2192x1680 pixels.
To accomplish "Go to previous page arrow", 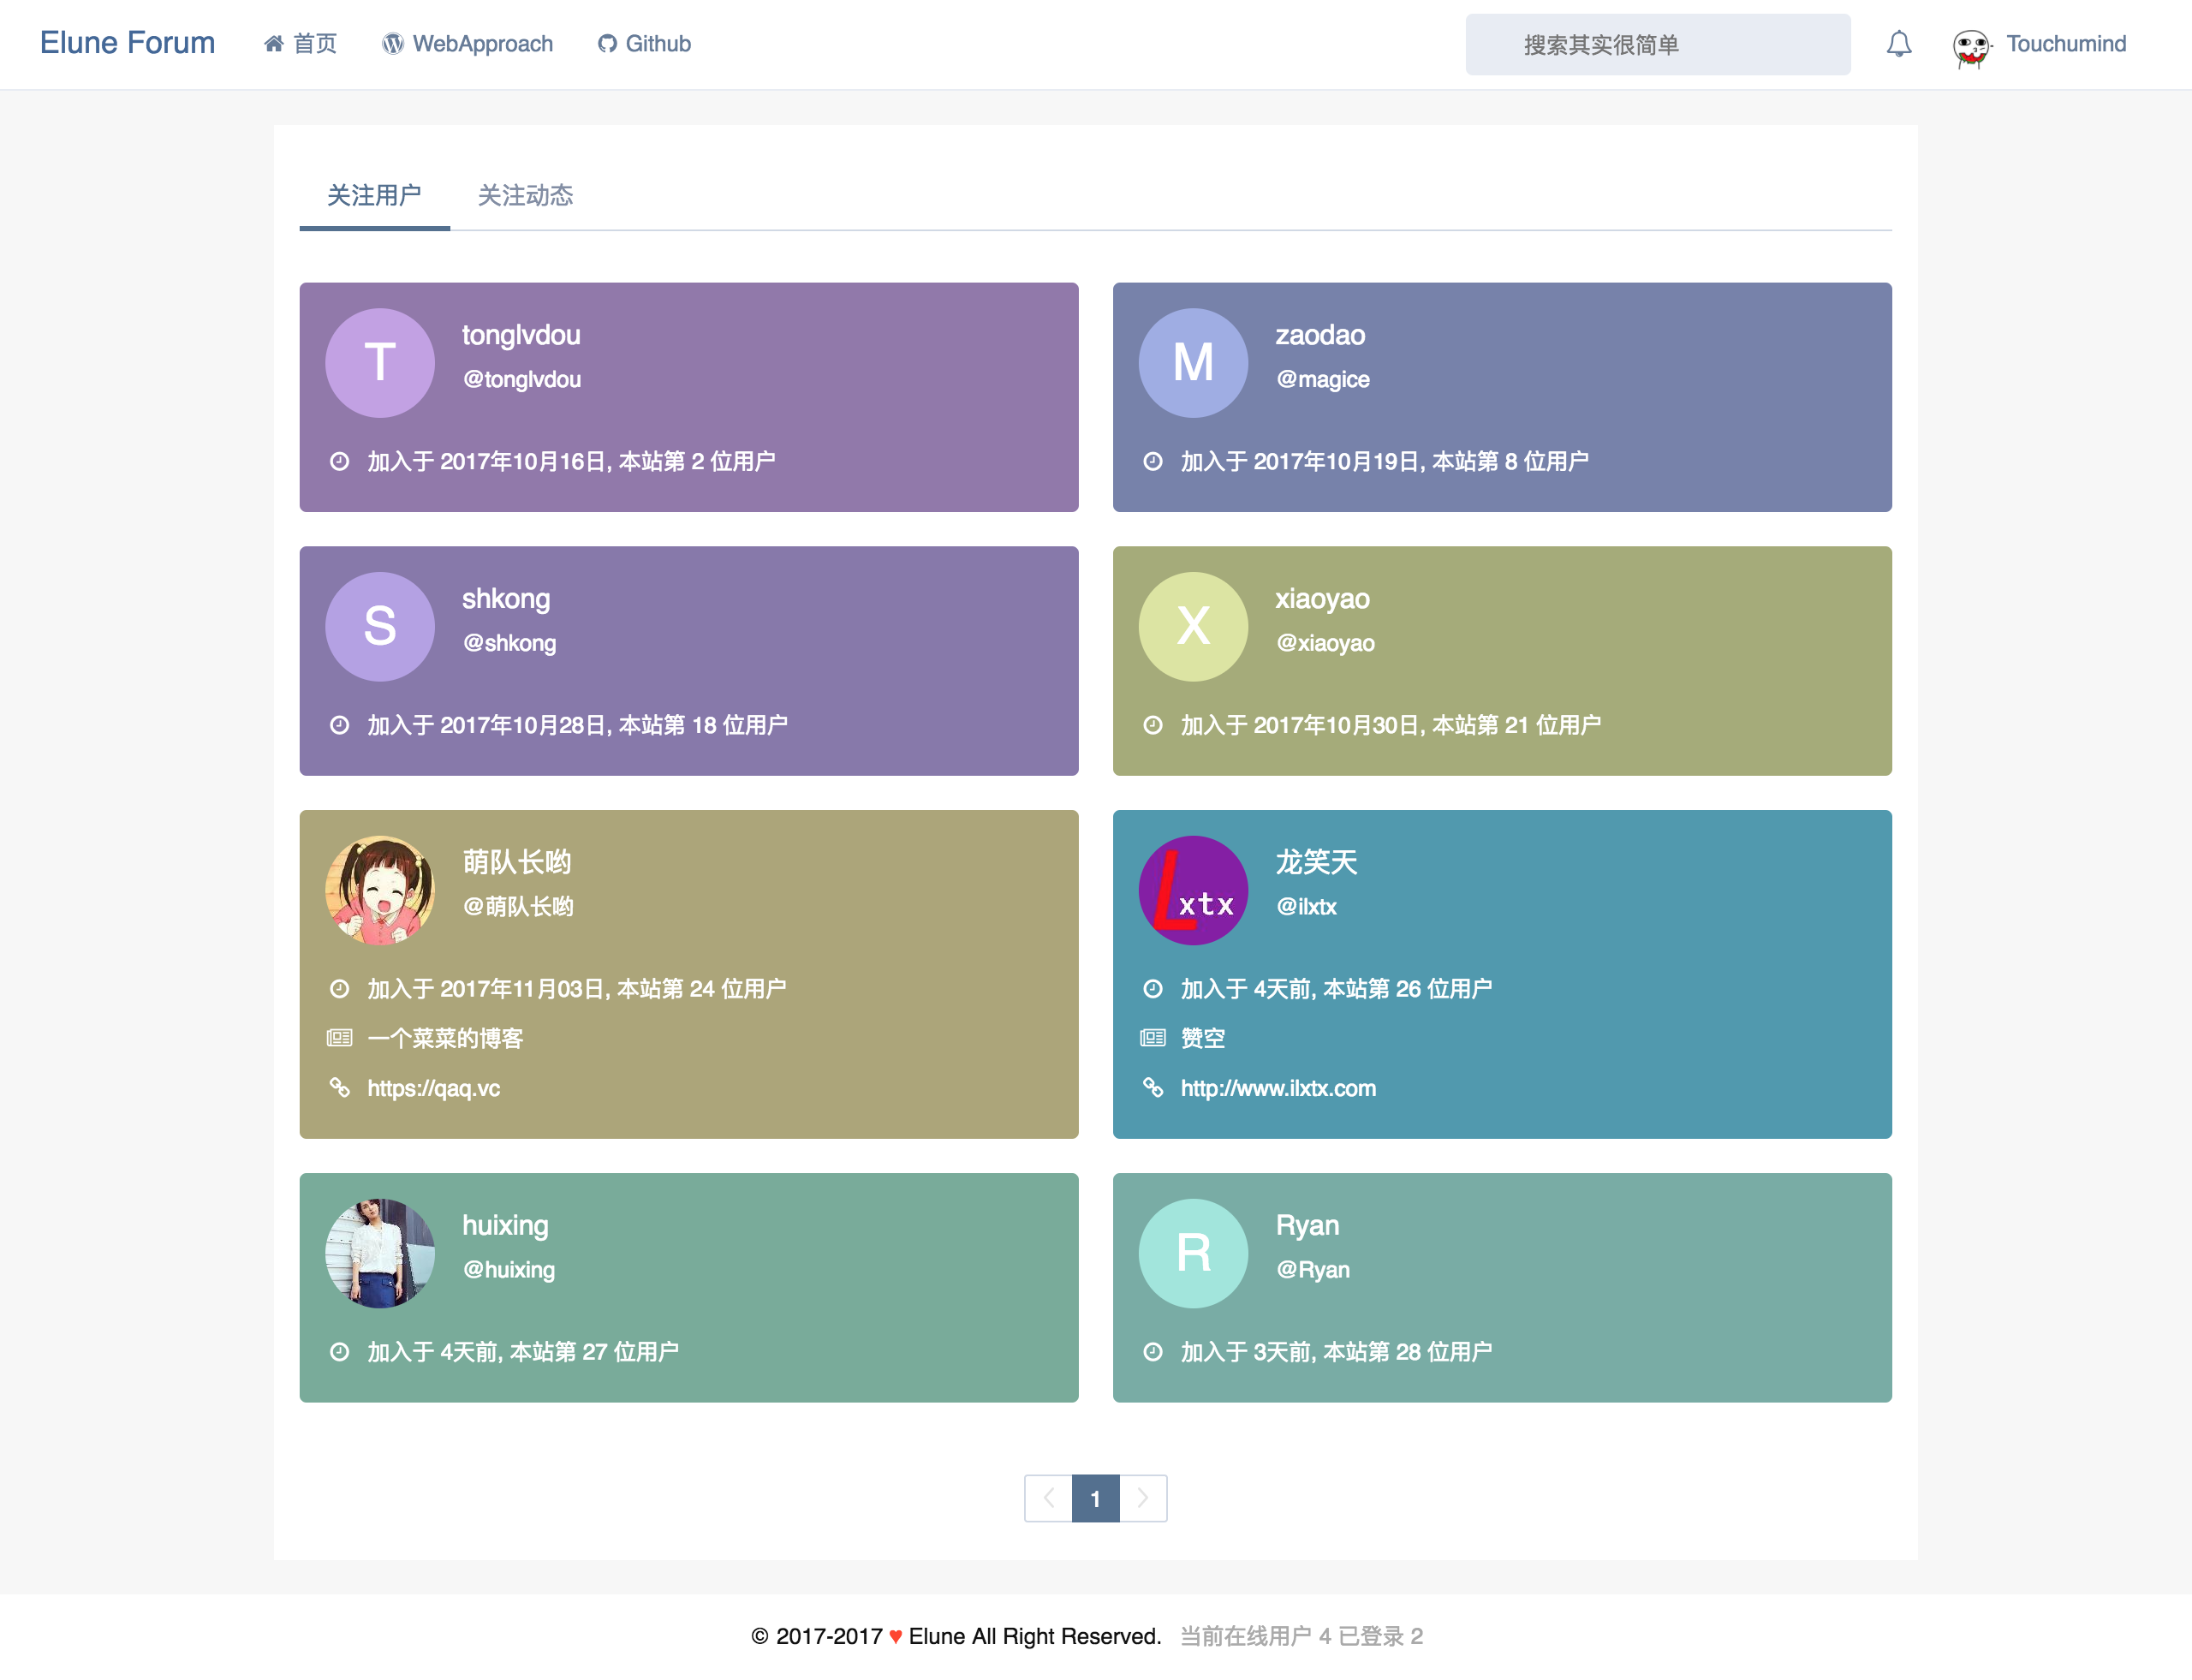I will click(x=1048, y=1498).
